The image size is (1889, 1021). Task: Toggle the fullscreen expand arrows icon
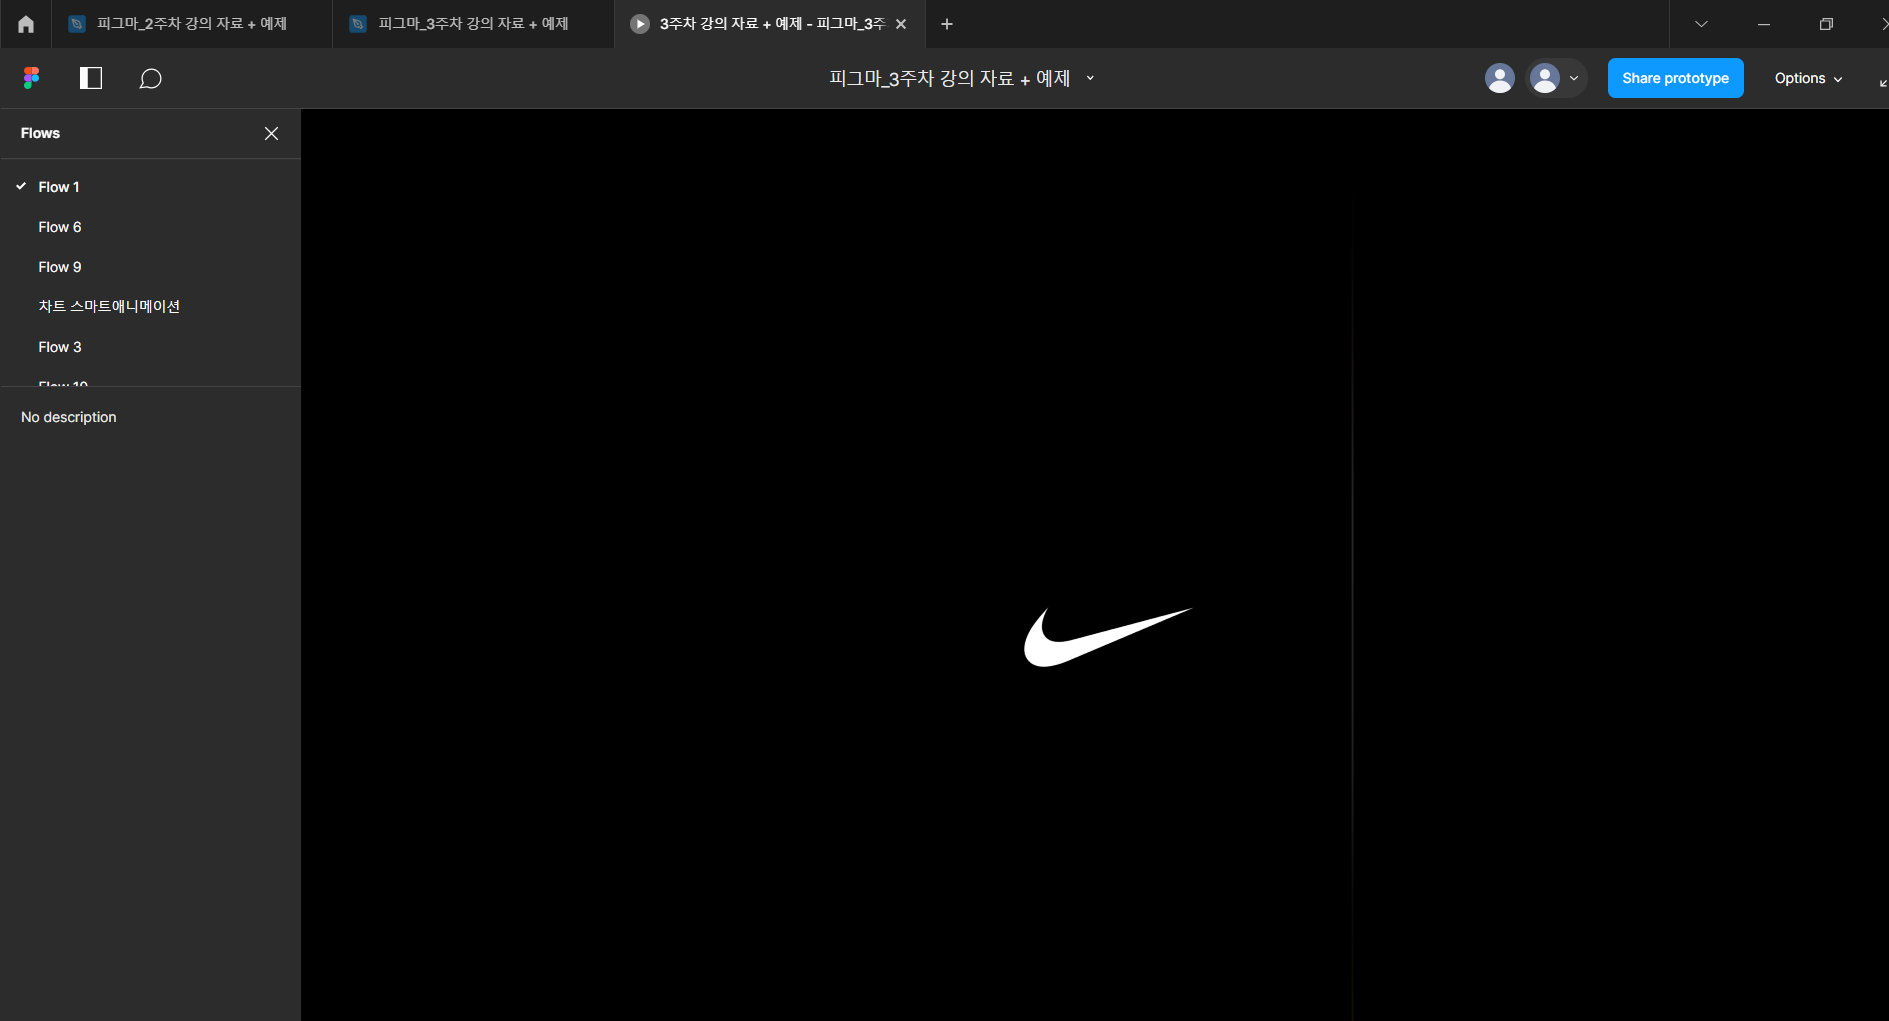(1882, 82)
